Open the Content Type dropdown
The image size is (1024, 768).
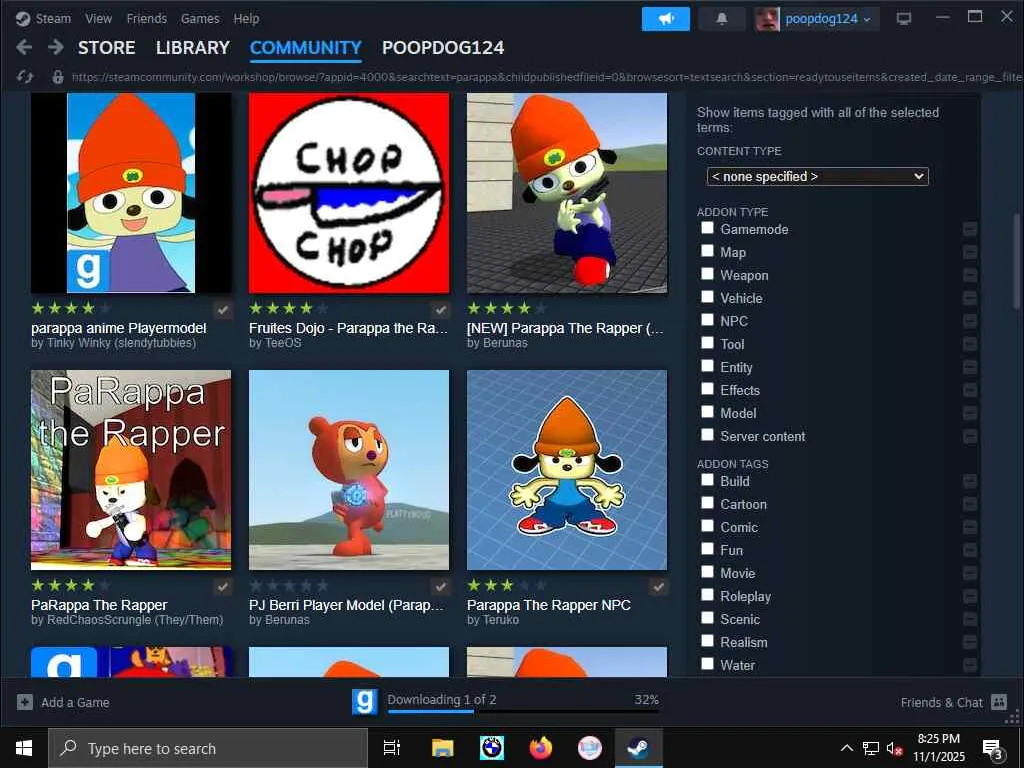(818, 176)
